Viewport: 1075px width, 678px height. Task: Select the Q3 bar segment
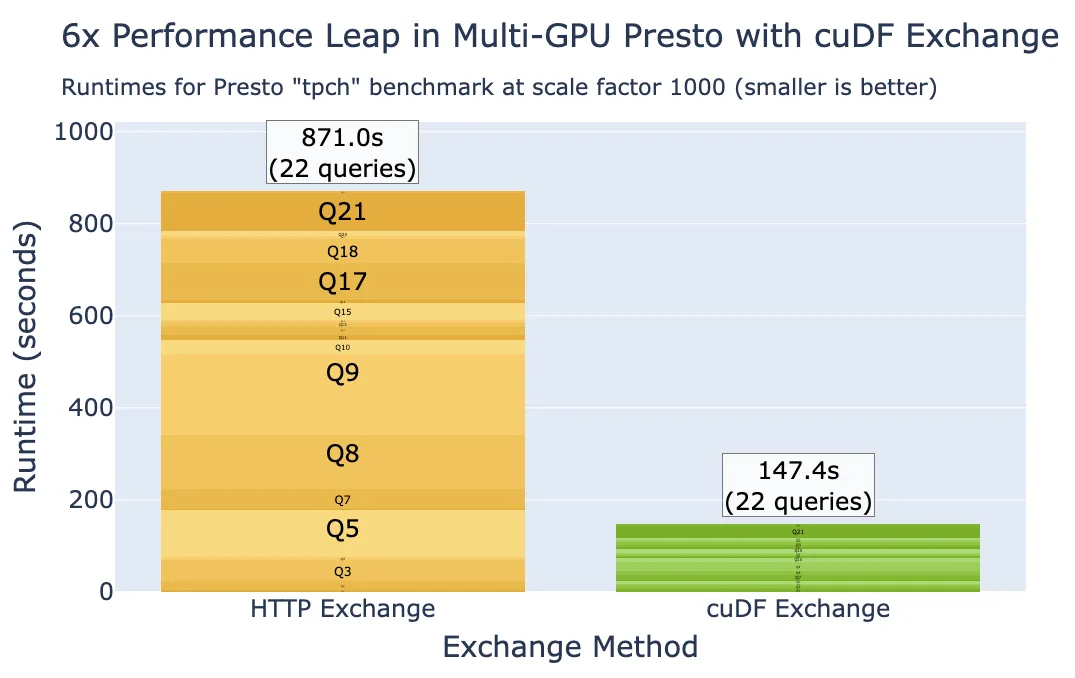[342, 571]
